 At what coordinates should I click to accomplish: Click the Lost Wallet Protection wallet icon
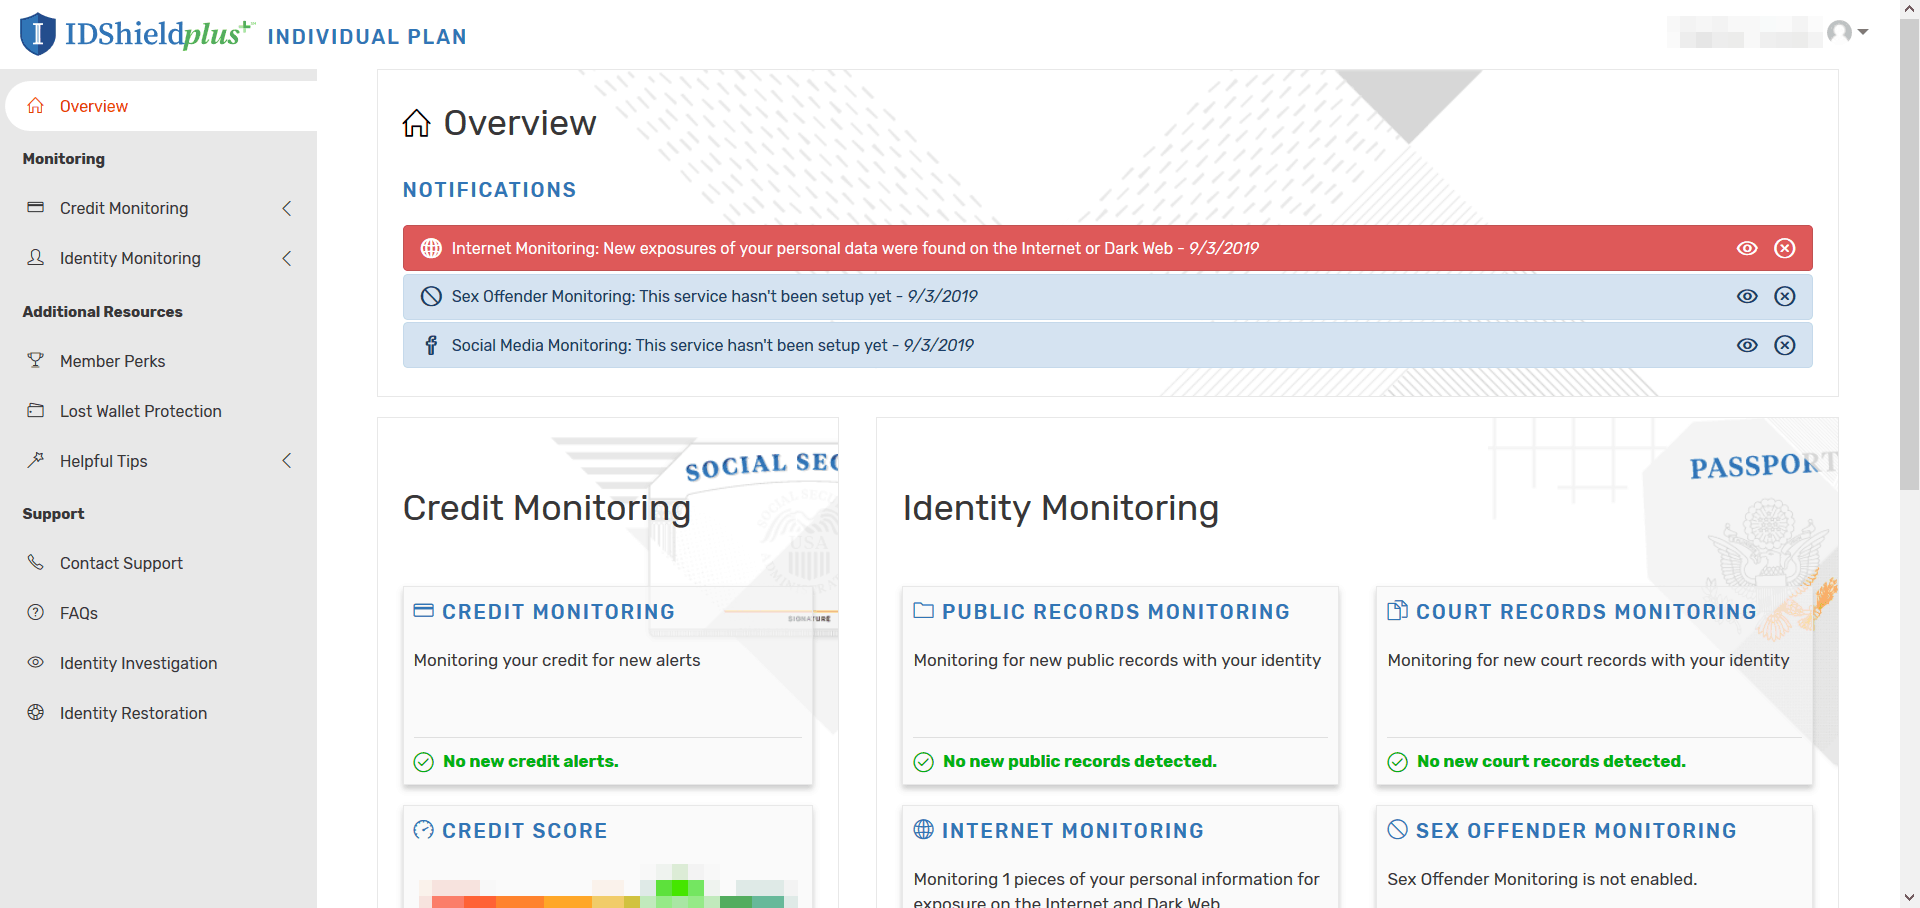(x=36, y=411)
